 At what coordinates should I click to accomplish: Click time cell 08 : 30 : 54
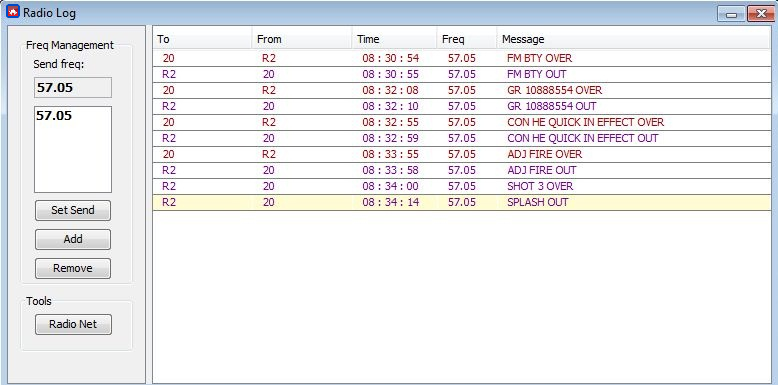(x=390, y=58)
